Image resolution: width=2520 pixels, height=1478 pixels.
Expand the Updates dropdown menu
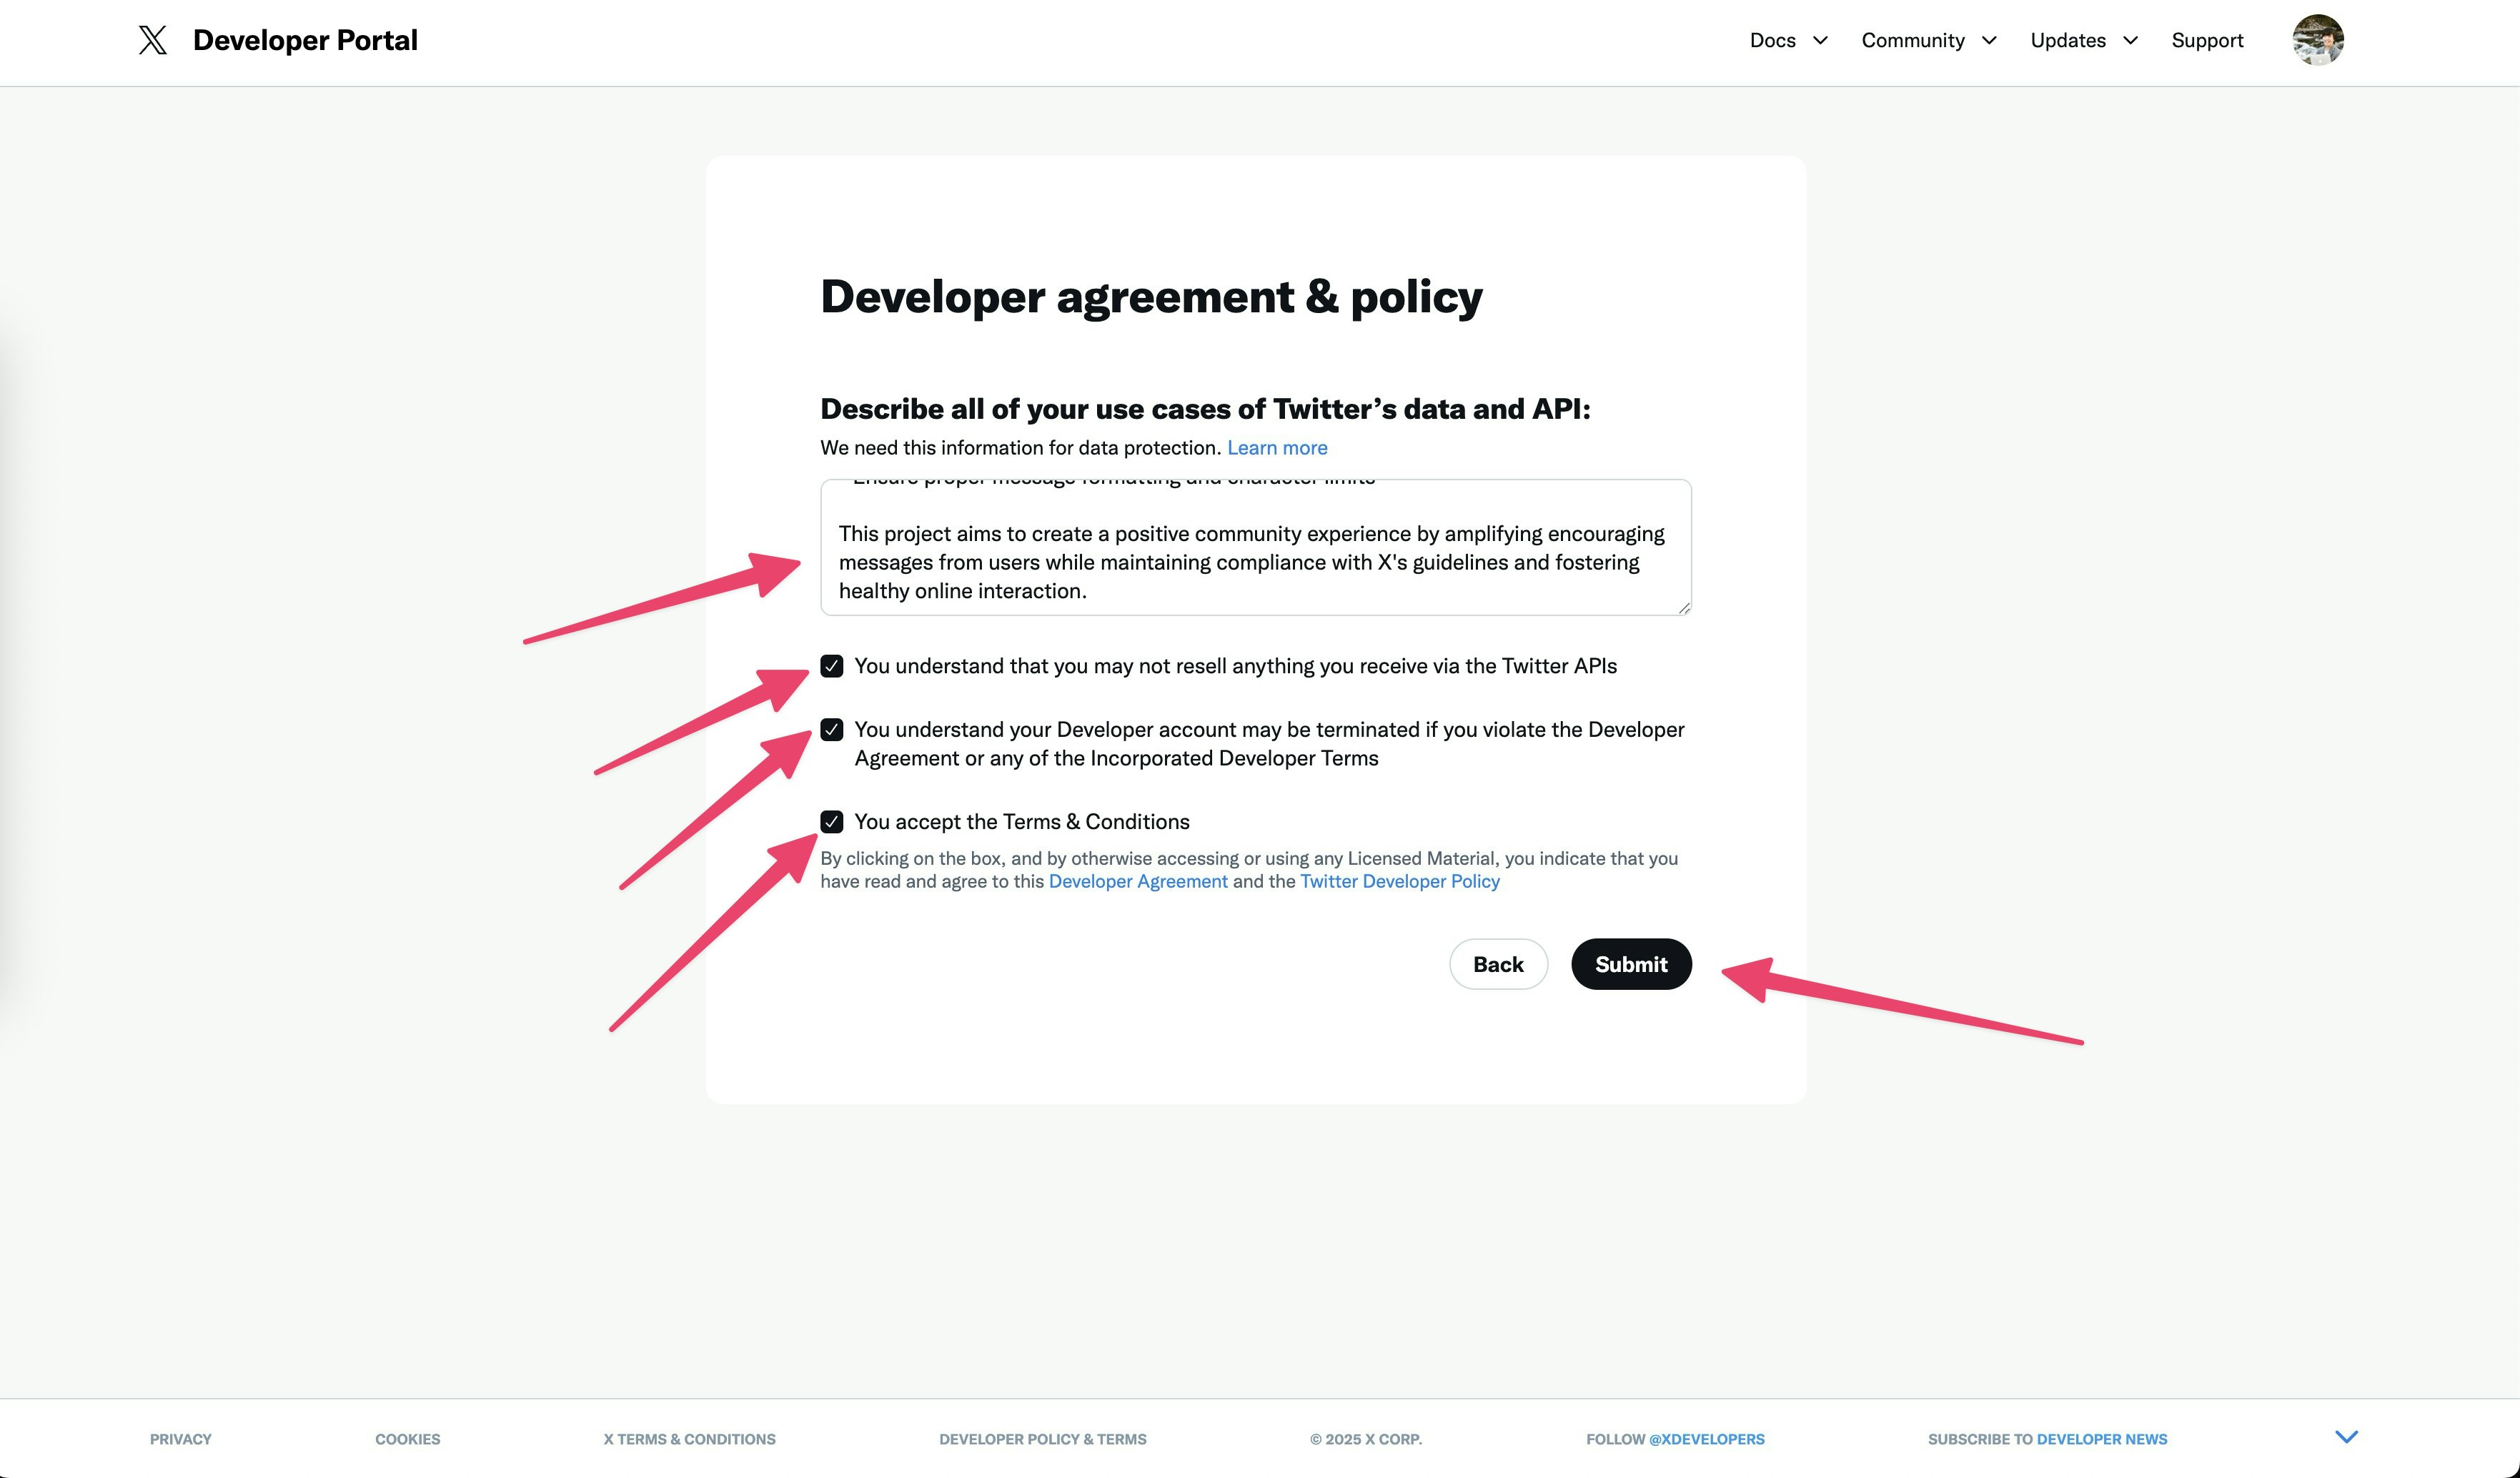[2083, 40]
